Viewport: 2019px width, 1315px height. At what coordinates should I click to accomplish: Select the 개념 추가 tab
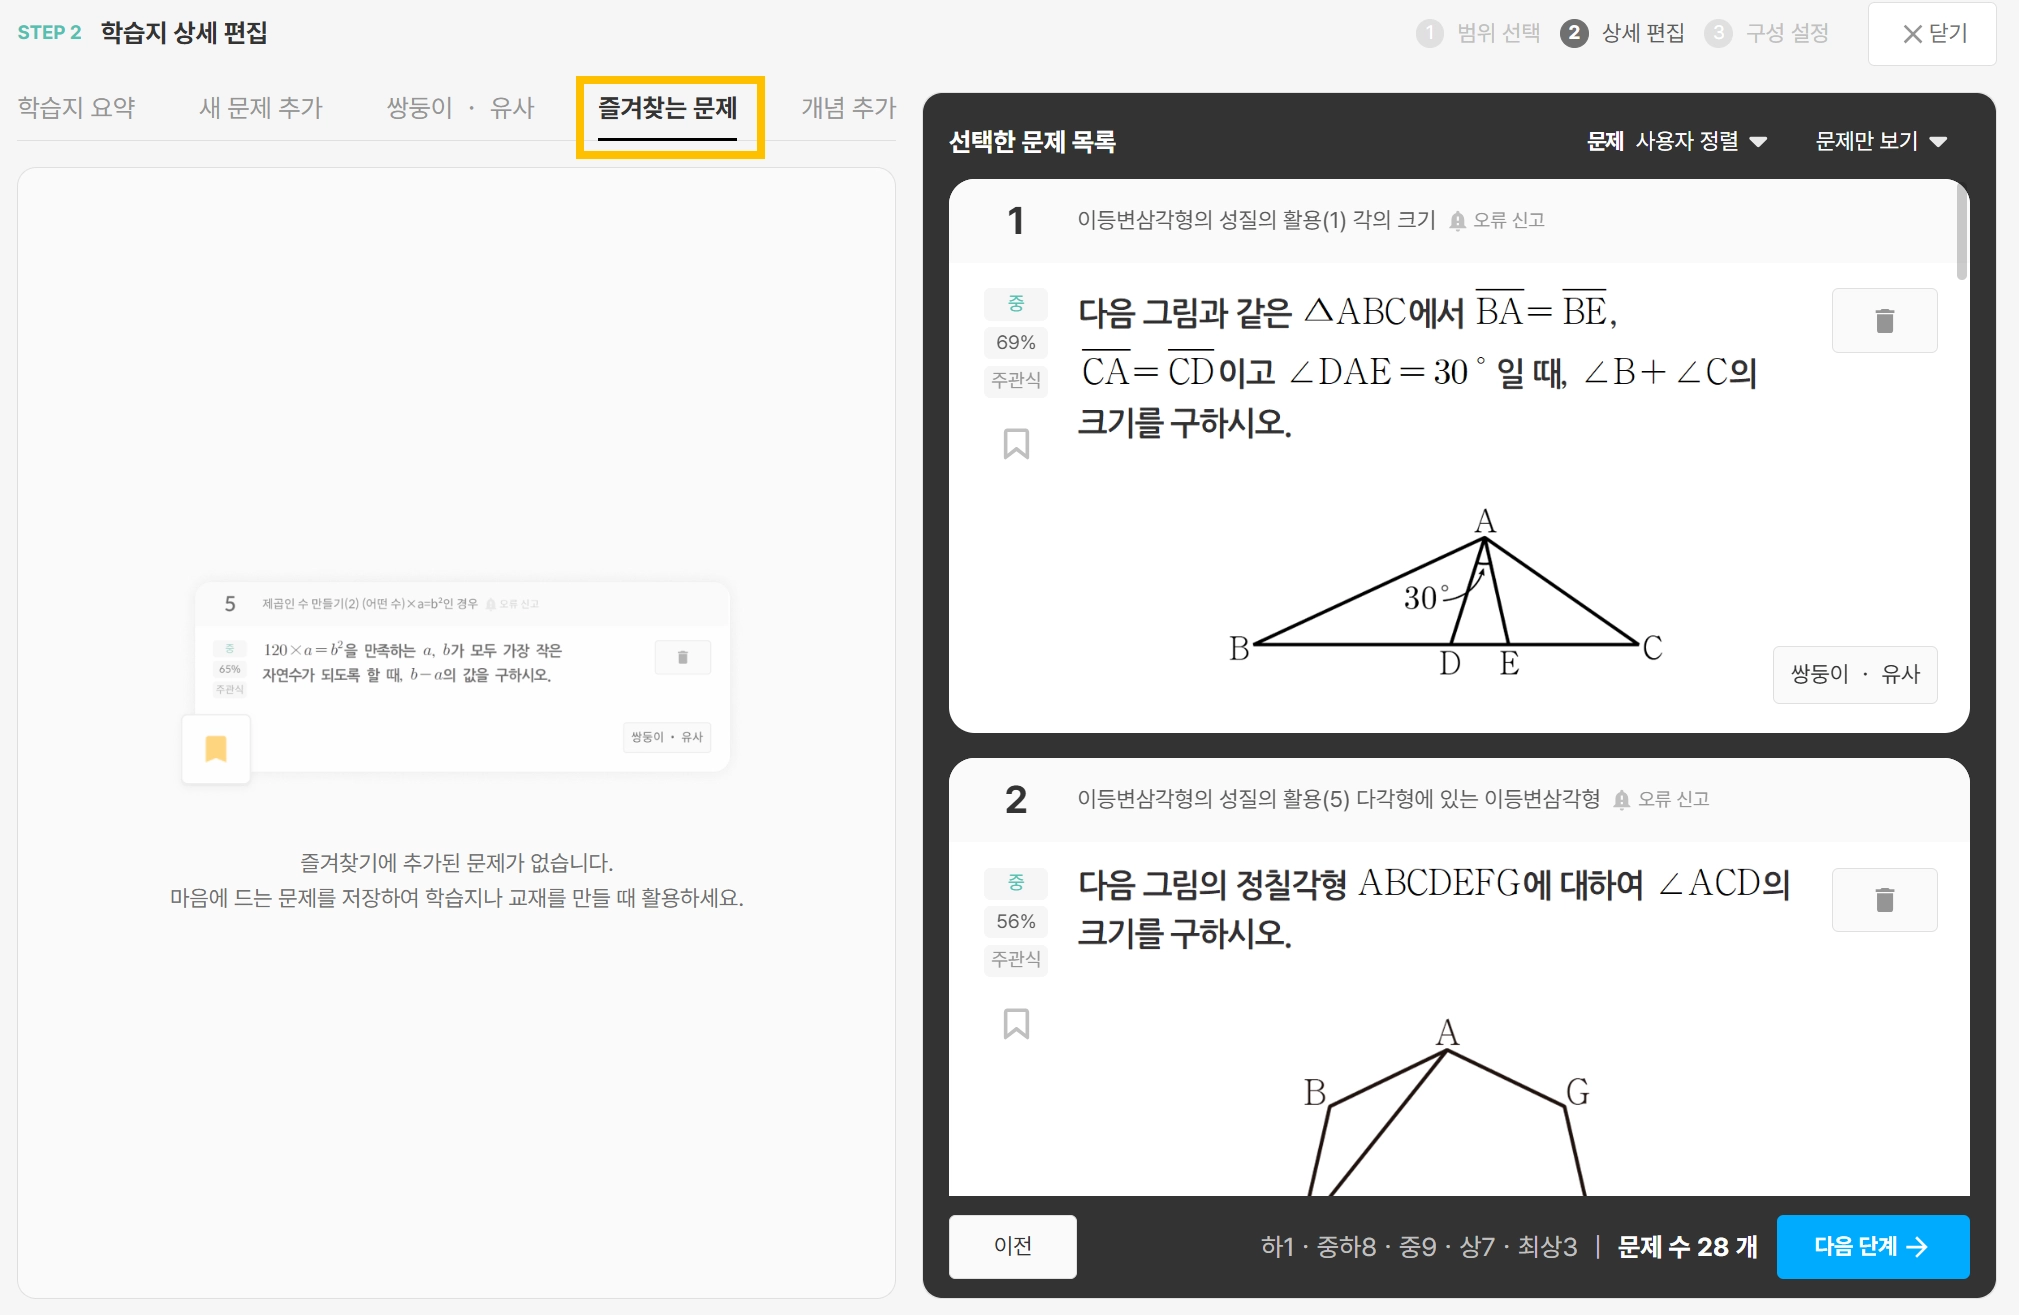848,107
